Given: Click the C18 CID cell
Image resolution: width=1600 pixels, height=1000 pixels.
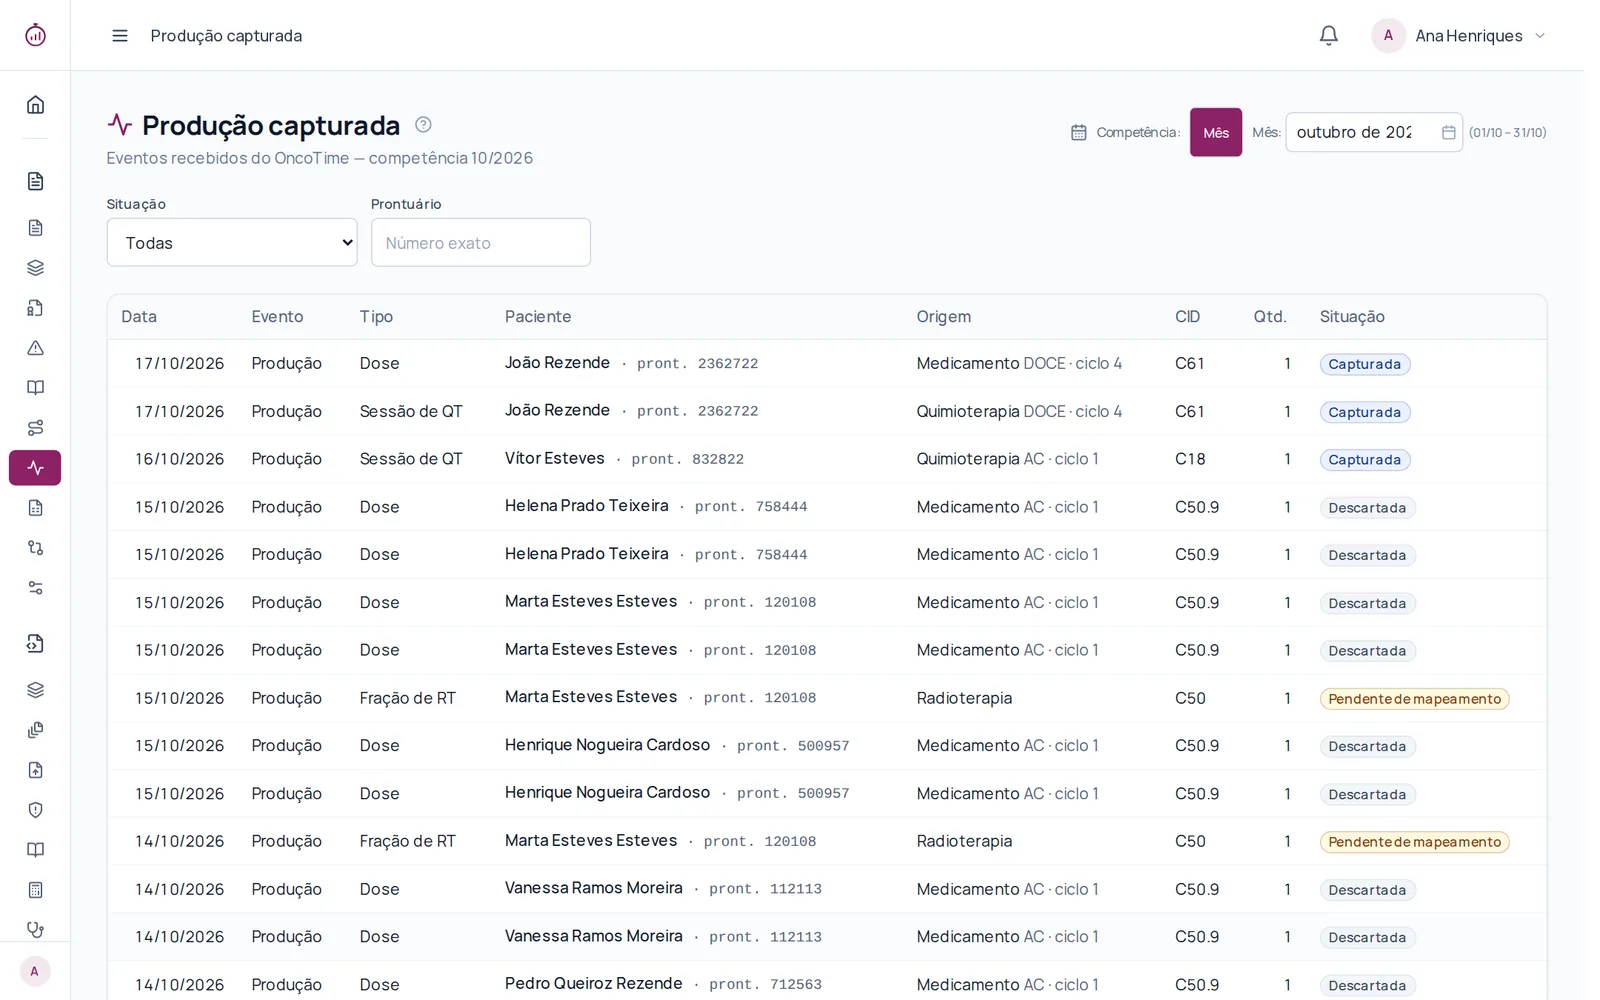Looking at the screenshot, I should click(1190, 459).
